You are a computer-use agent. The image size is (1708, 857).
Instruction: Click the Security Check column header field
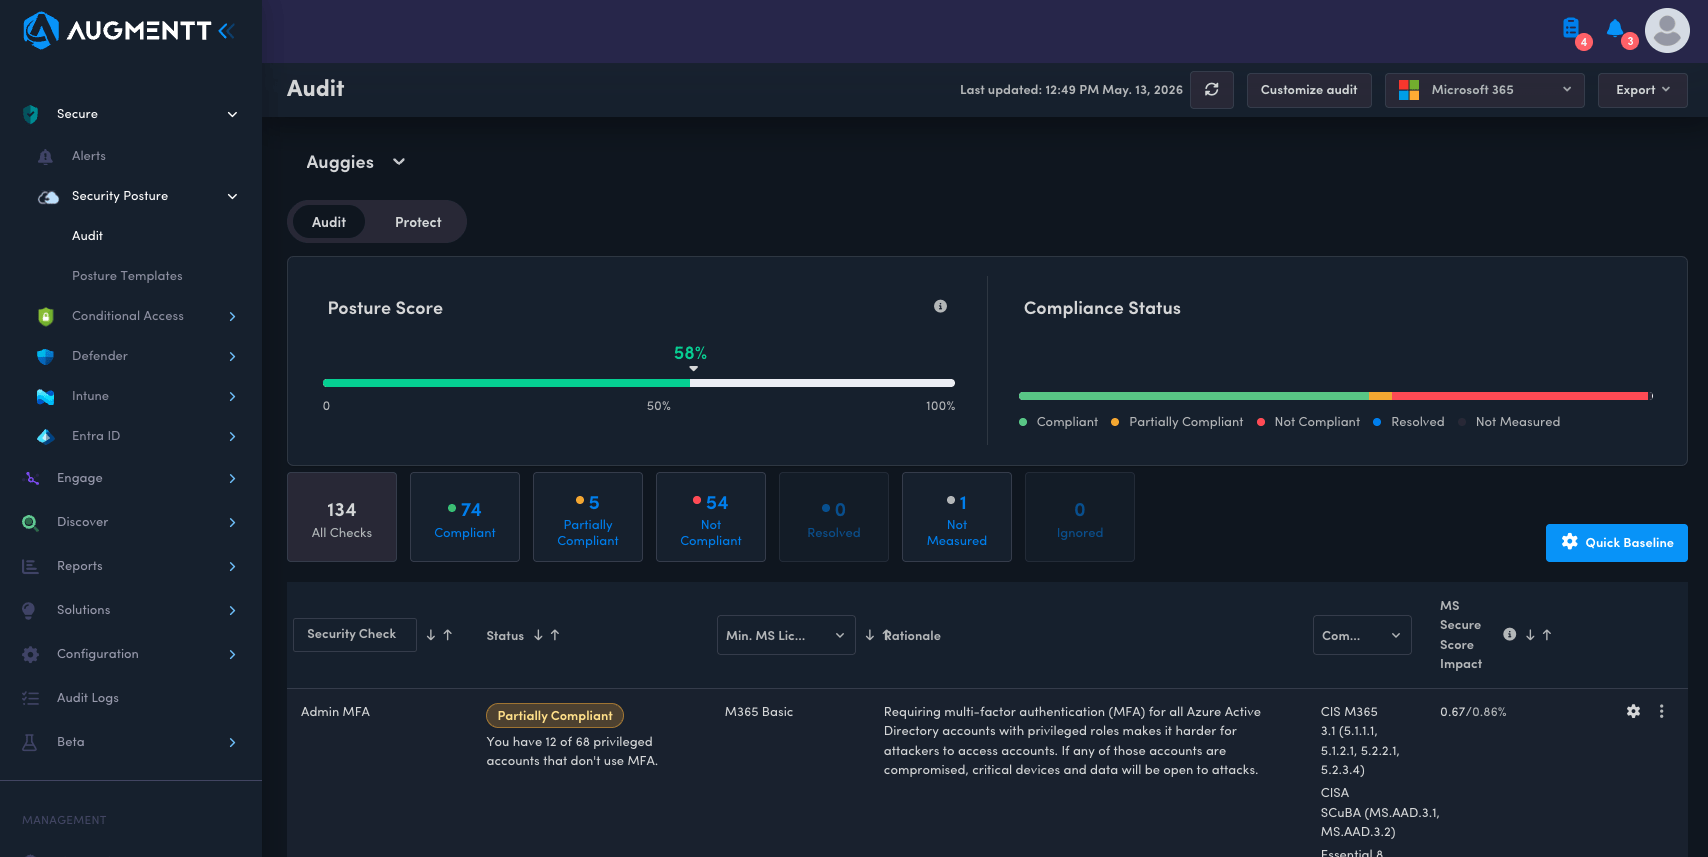point(355,635)
